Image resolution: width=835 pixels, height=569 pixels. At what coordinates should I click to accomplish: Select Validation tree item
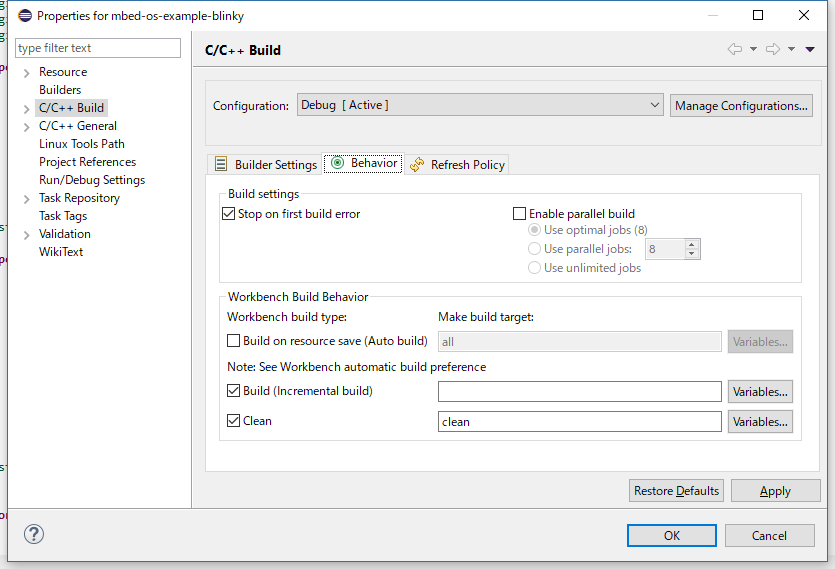tap(64, 233)
